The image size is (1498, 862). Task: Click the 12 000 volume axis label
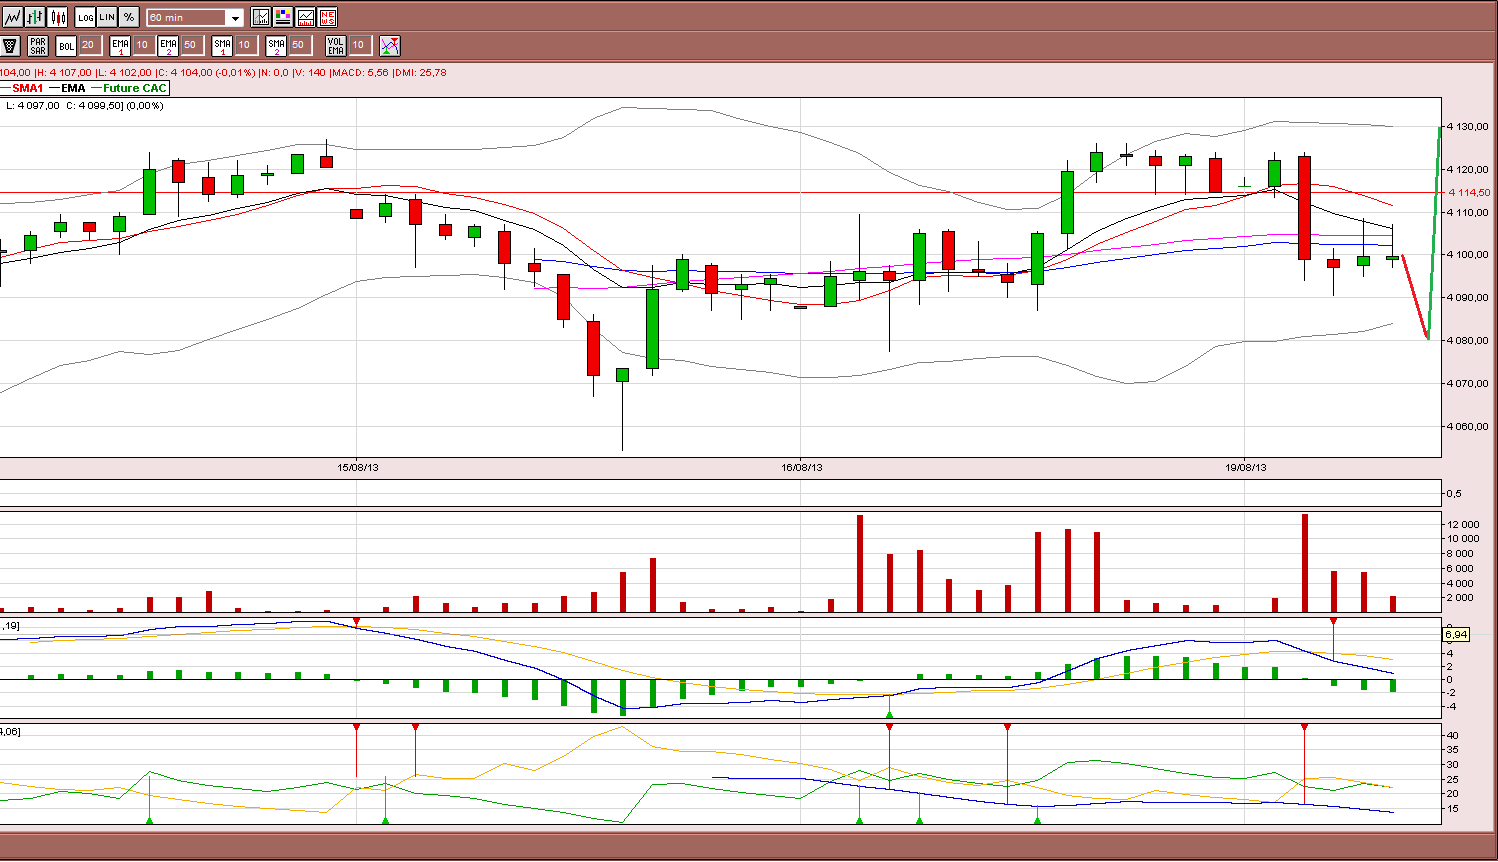click(x=1463, y=524)
